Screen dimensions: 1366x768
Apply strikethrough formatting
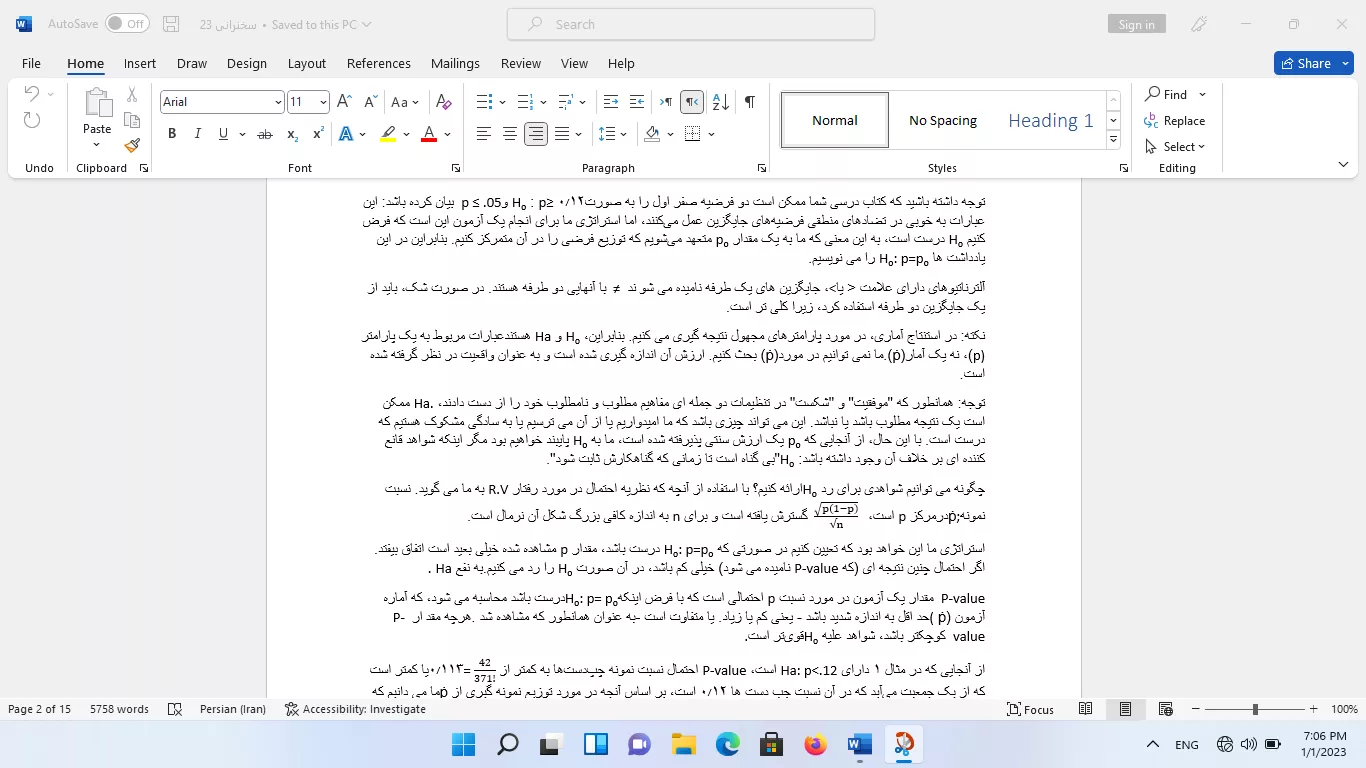[265, 134]
